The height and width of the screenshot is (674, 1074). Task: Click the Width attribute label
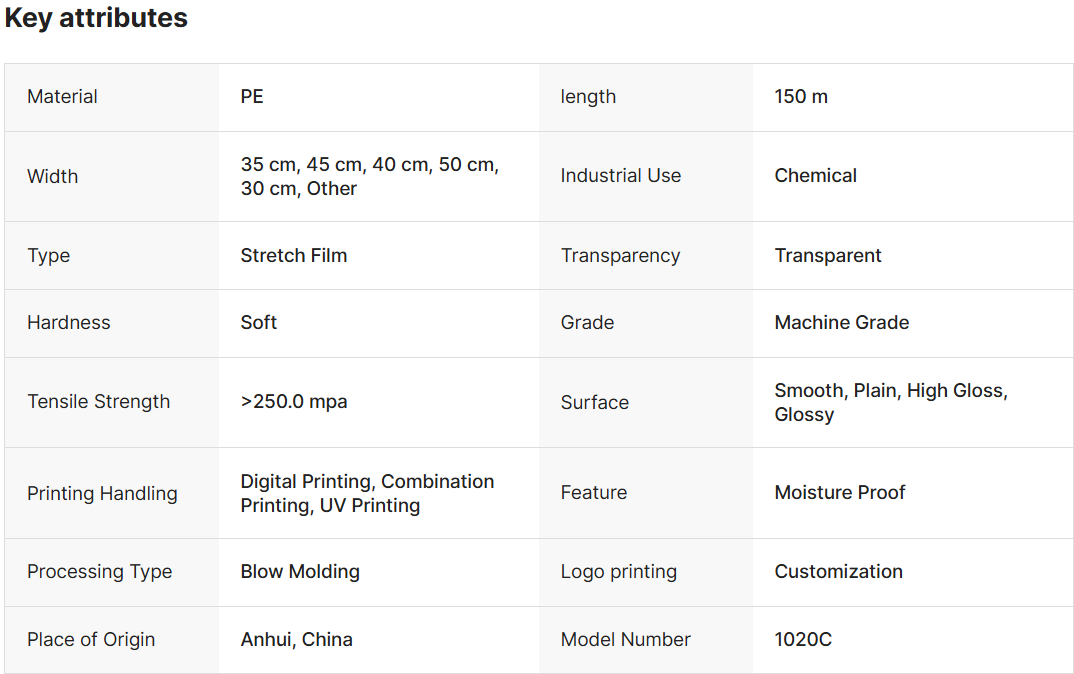(52, 176)
